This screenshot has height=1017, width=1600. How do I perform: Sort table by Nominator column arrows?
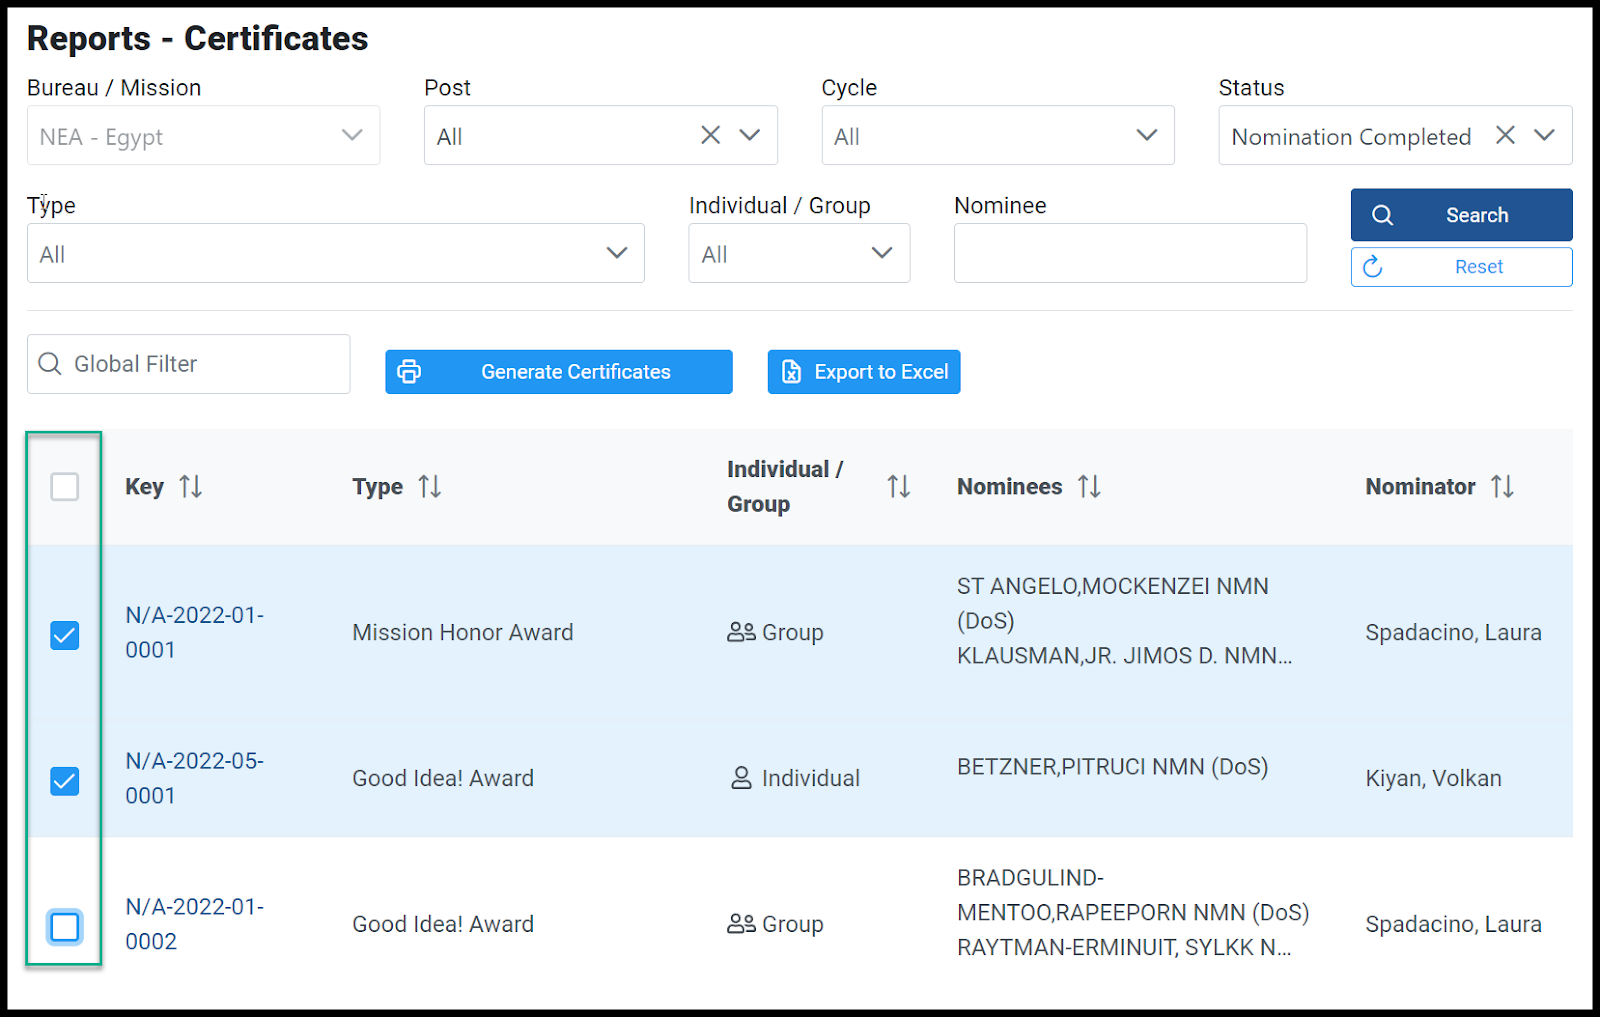pyautogui.click(x=1502, y=487)
